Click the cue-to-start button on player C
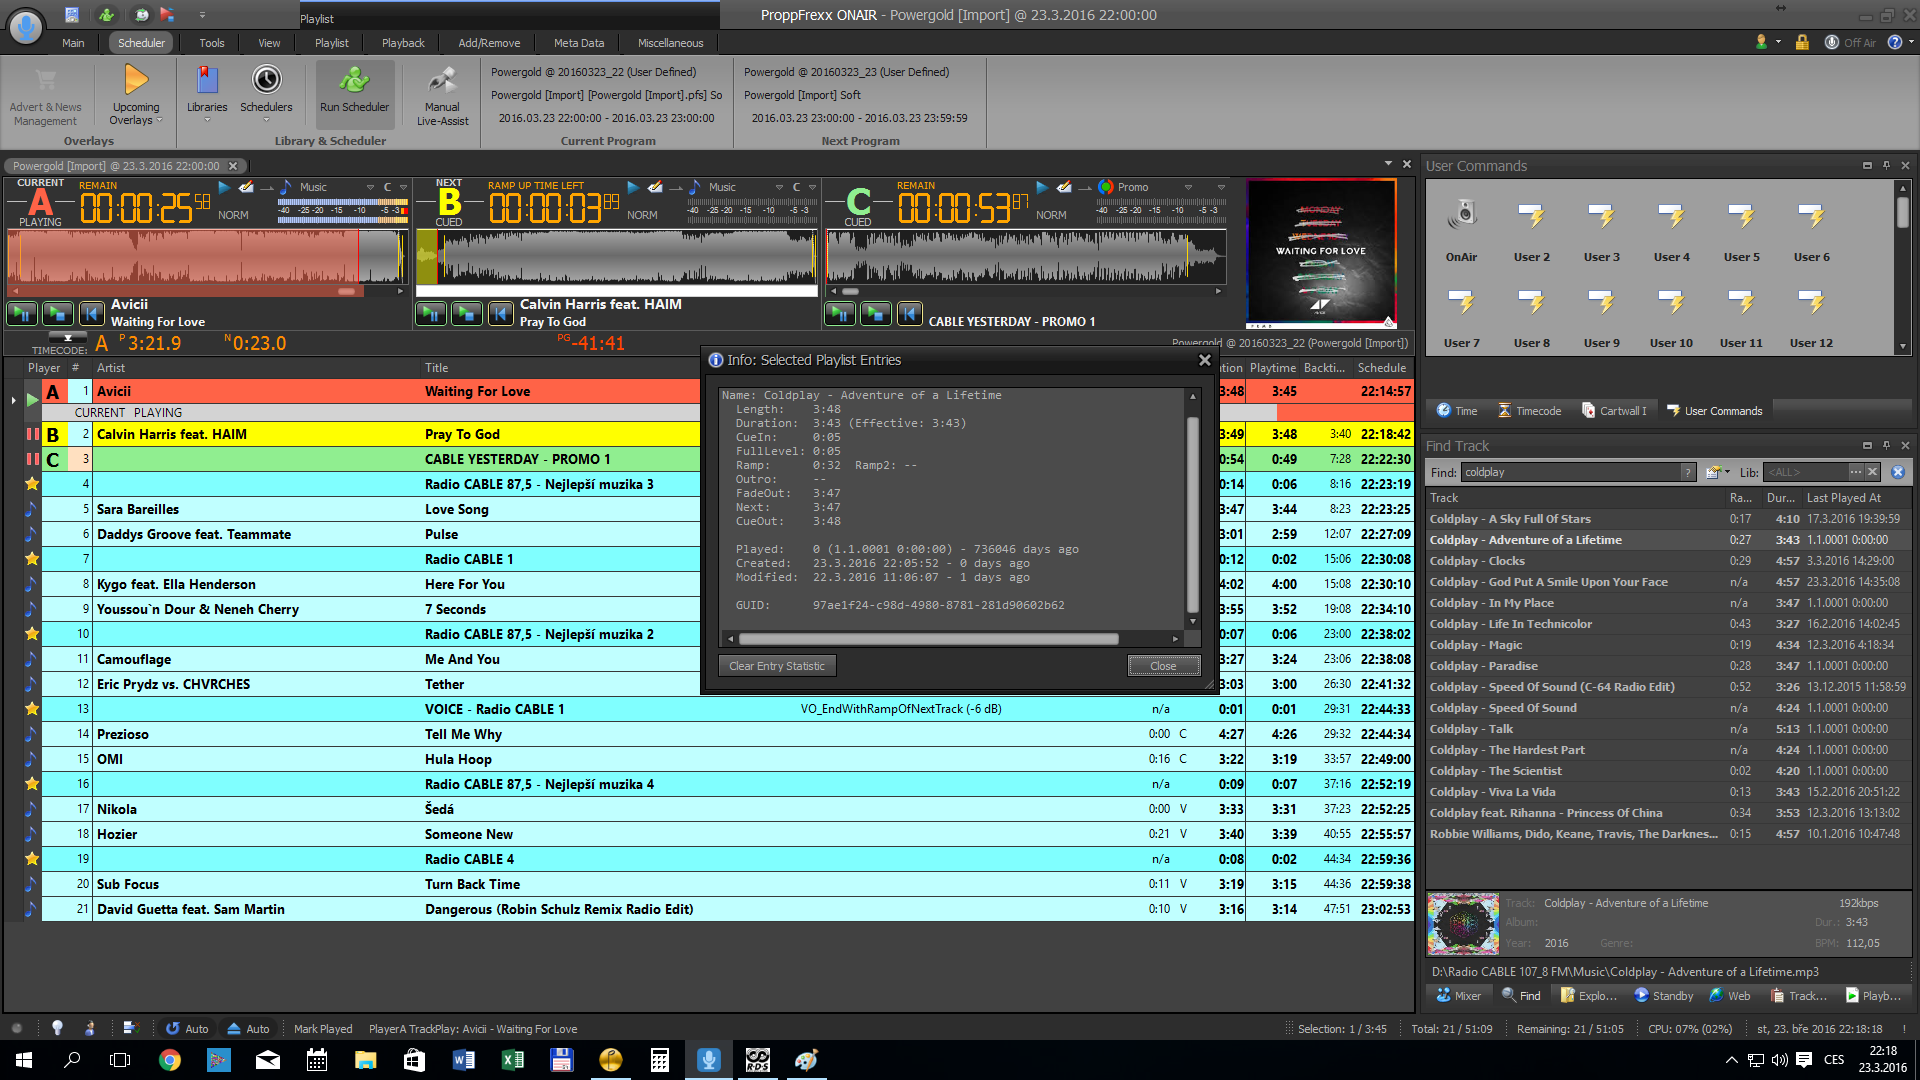 pos(909,314)
